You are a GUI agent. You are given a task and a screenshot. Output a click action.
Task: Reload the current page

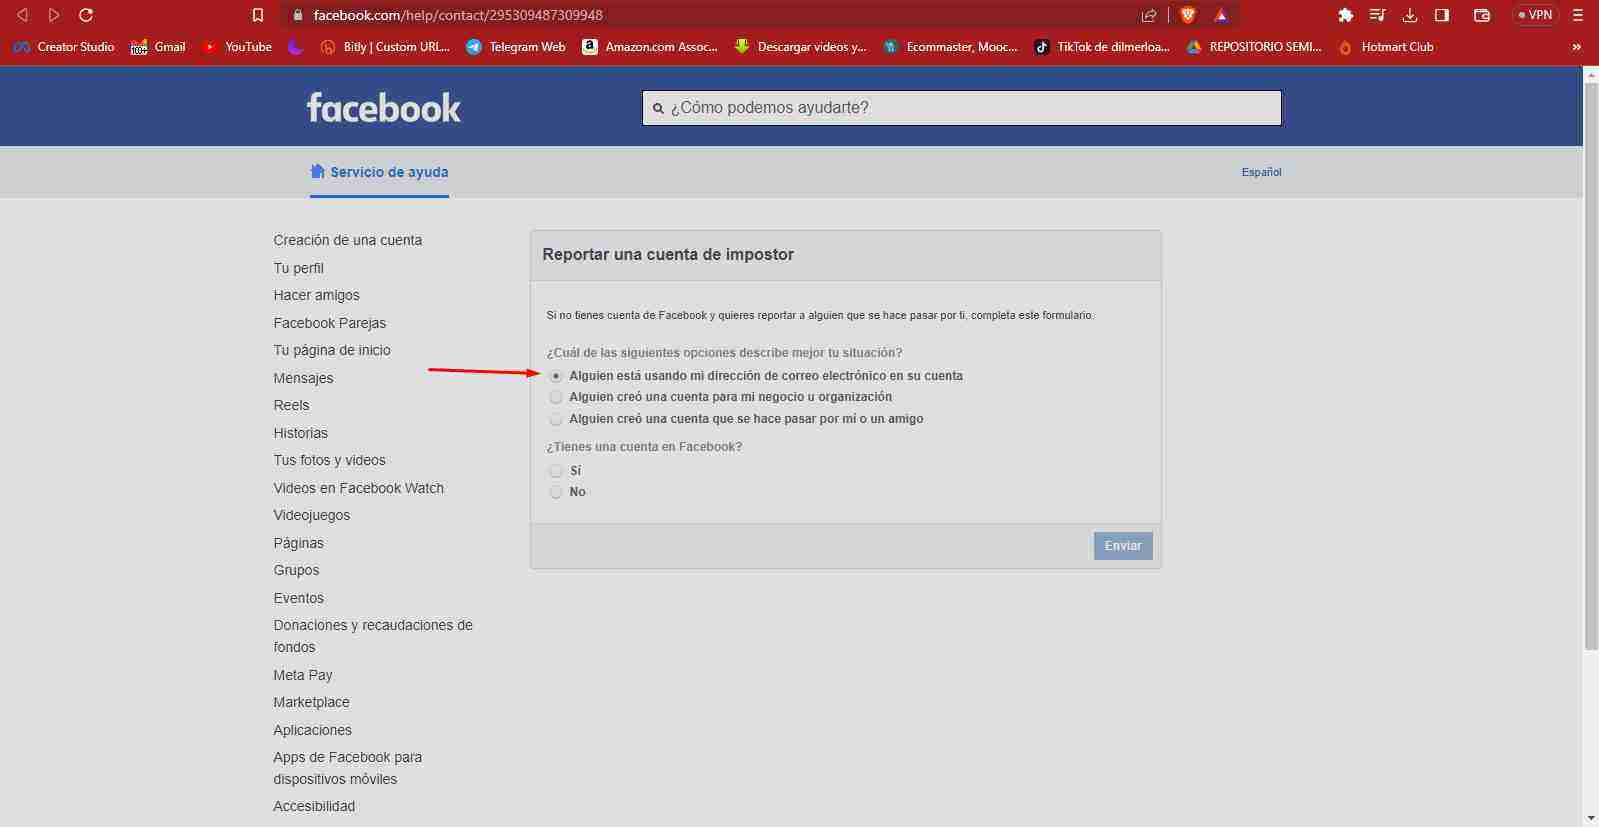[86, 15]
